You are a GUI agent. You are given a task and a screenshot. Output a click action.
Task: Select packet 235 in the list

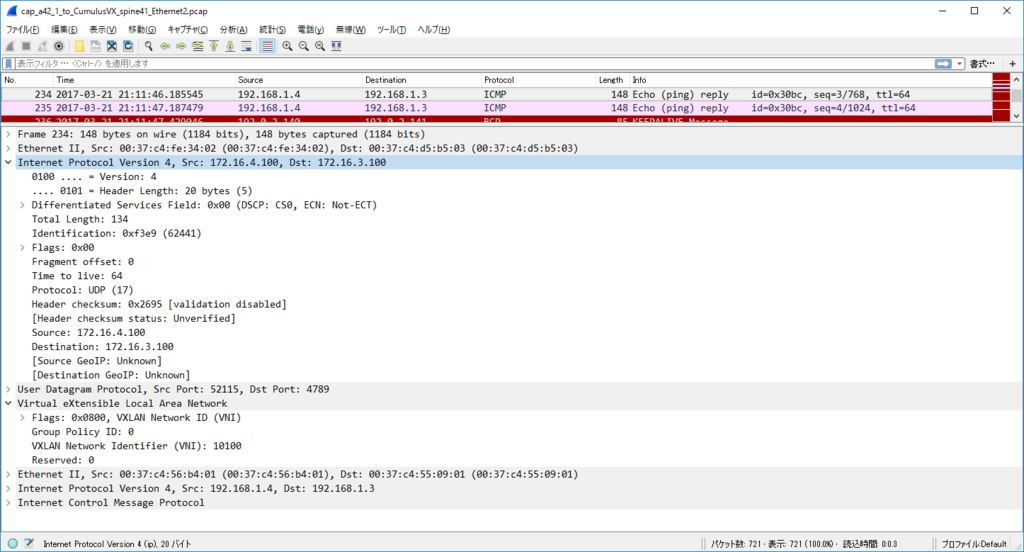click(496, 108)
